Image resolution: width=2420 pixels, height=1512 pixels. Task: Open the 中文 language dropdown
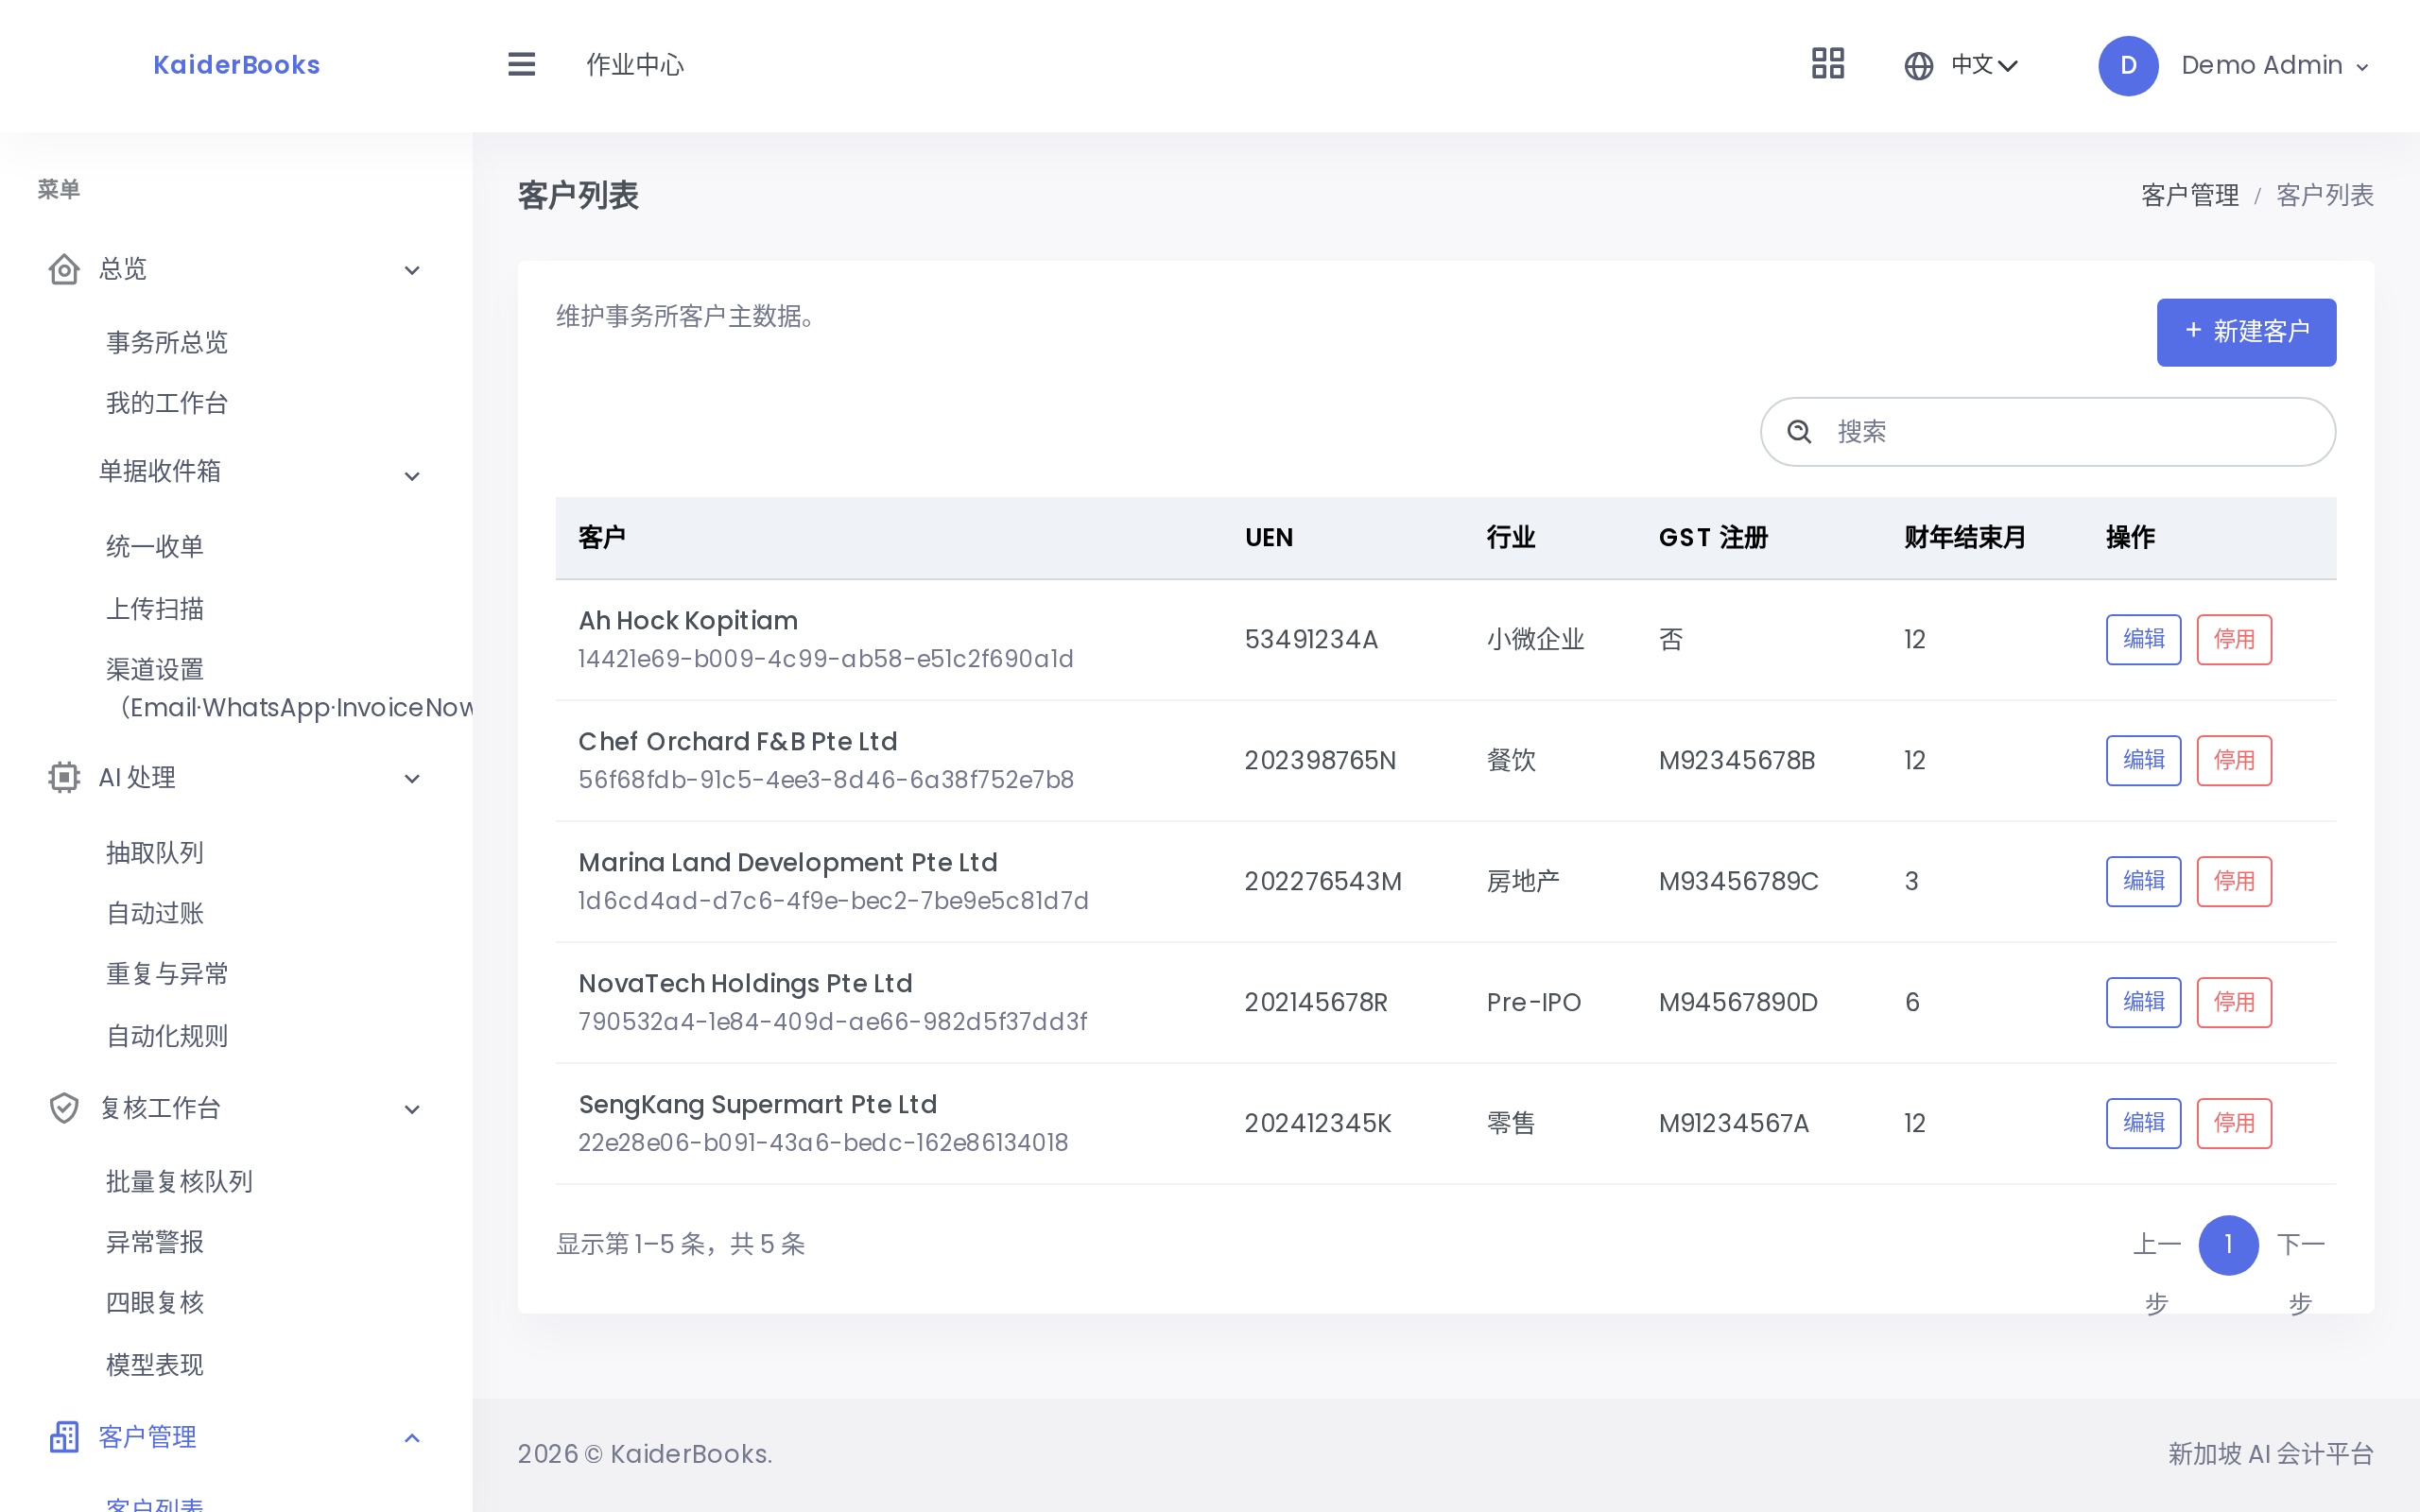(x=1984, y=66)
